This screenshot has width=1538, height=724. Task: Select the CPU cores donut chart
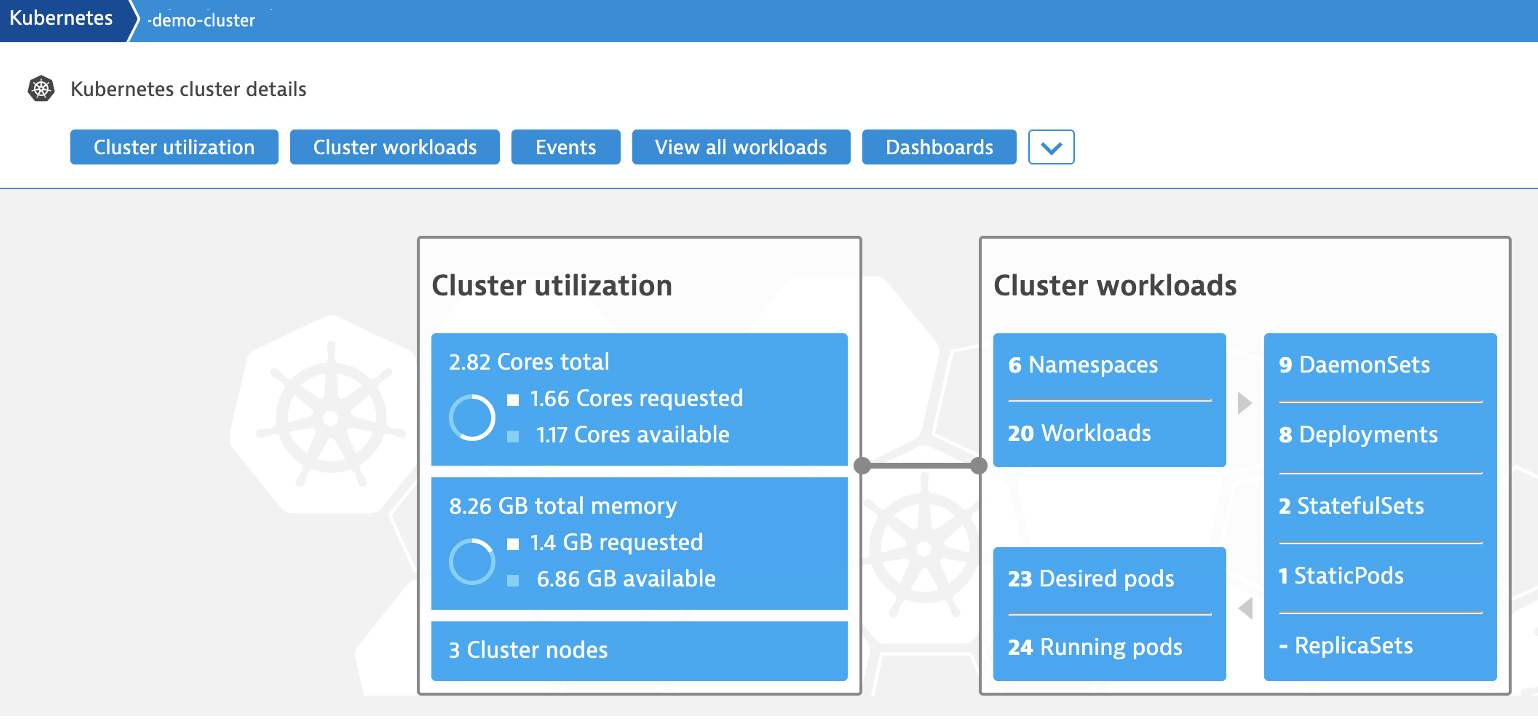pos(471,416)
